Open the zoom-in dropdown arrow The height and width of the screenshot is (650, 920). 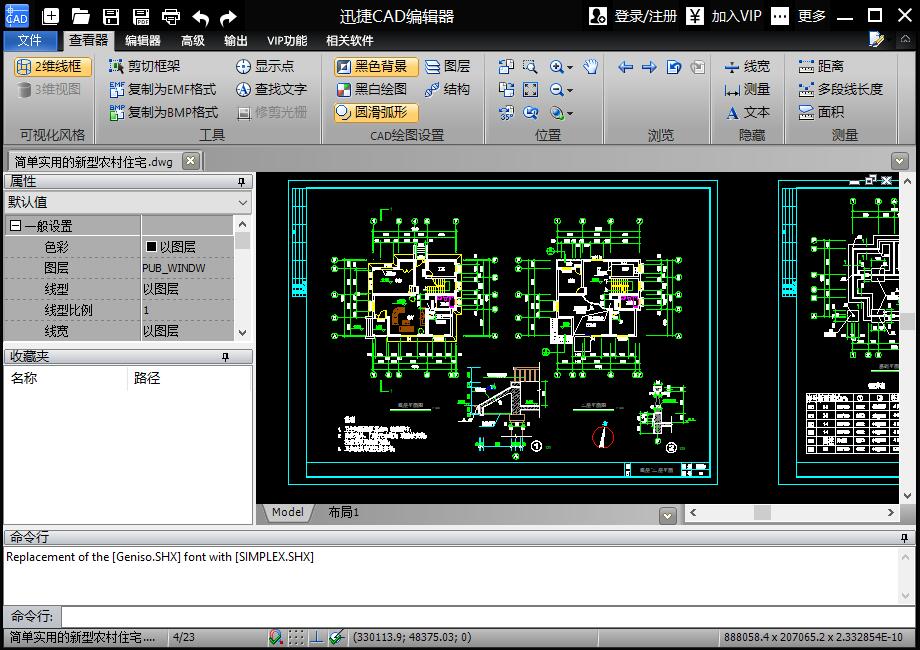[x=570, y=67]
